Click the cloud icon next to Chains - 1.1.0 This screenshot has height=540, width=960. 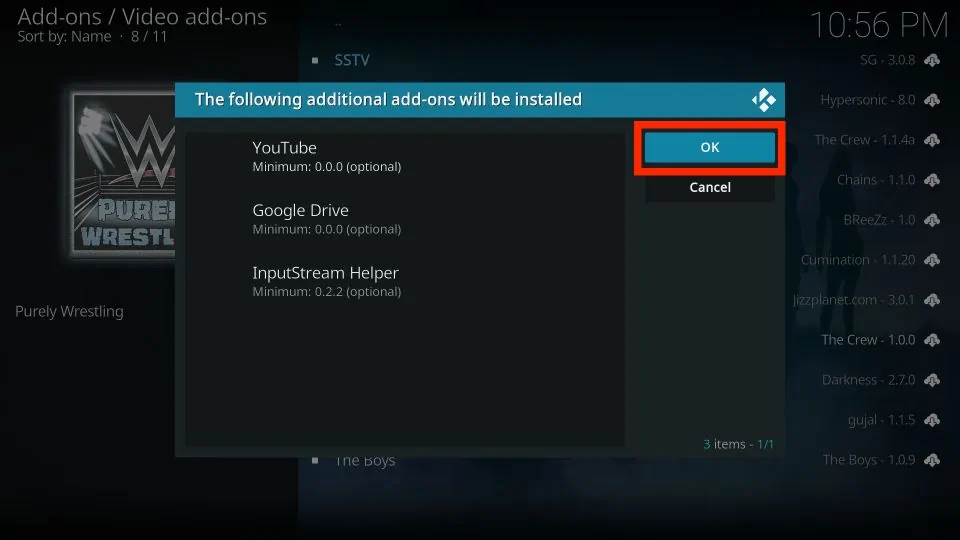click(932, 180)
